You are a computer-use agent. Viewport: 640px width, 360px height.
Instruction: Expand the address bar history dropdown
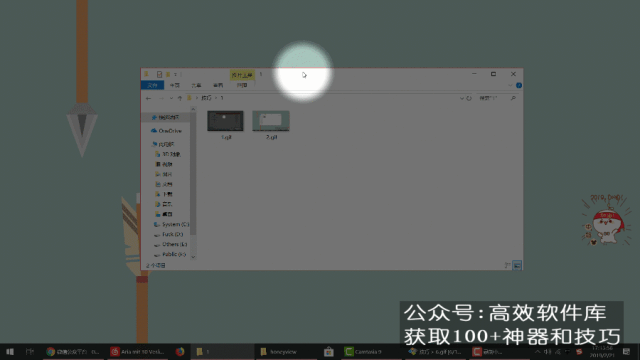(x=462, y=98)
